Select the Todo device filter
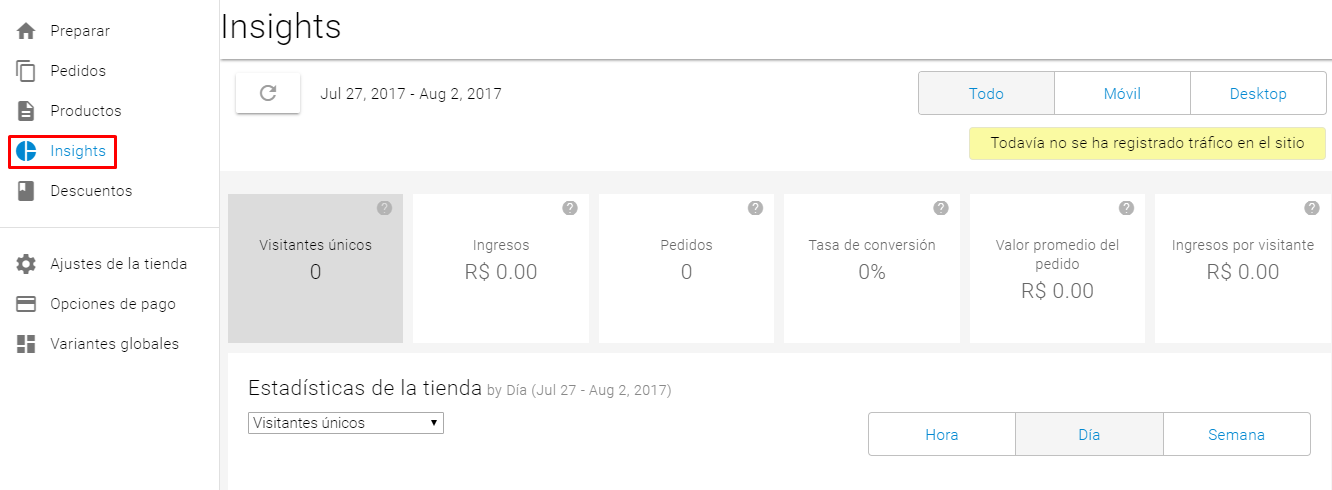This screenshot has height=490, width=1332. 986,94
